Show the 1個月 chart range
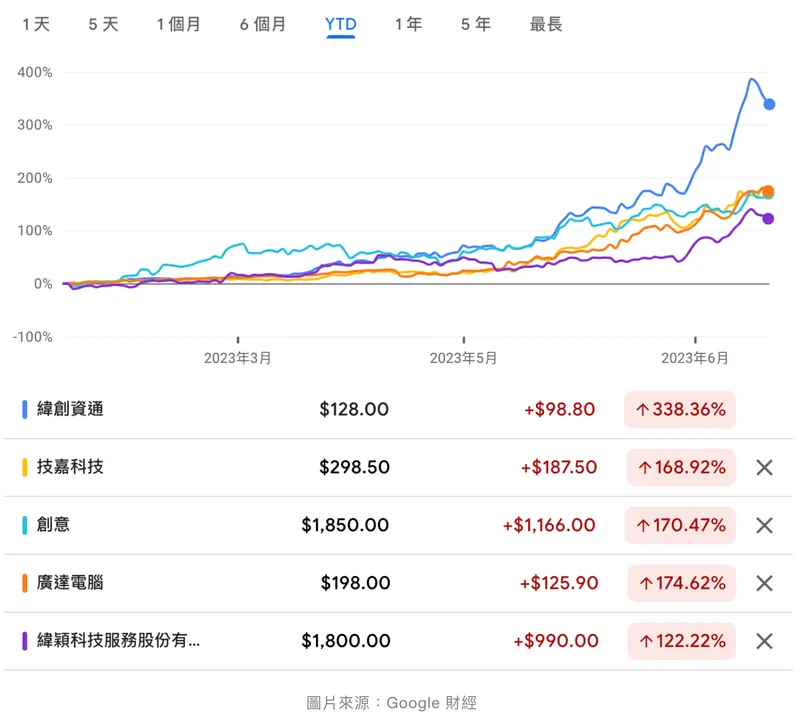 click(178, 24)
